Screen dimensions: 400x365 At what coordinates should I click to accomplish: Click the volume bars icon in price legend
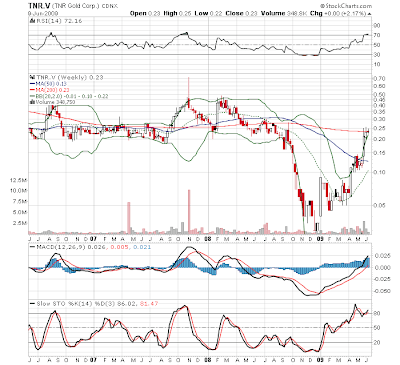[33, 102]
